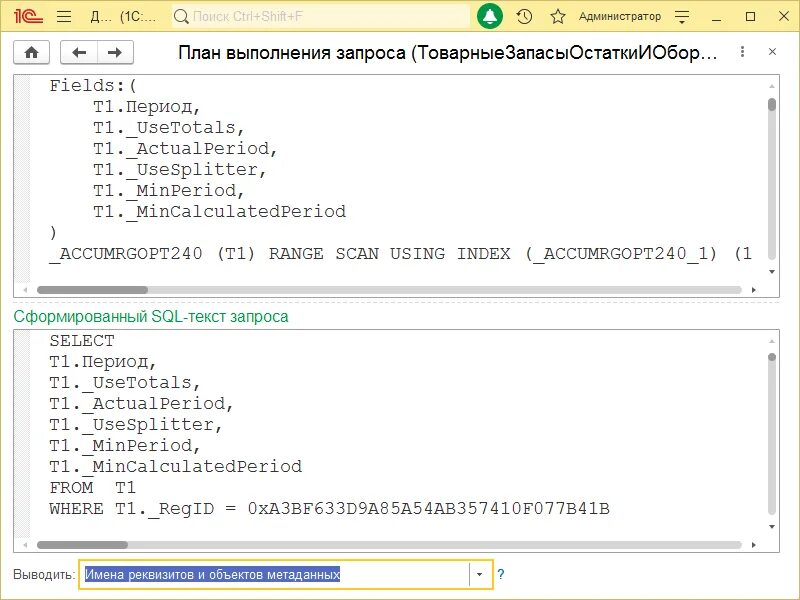
Task: Click vertical scrollbar thumb of plan area
Action: click(772, 104)
